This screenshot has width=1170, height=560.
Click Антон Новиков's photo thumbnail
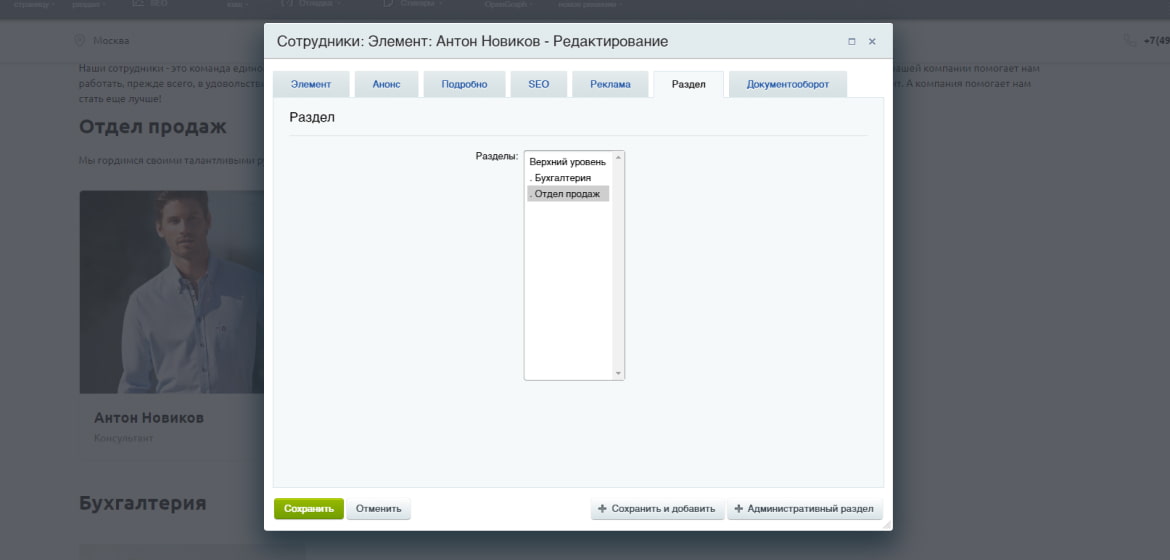172,292
